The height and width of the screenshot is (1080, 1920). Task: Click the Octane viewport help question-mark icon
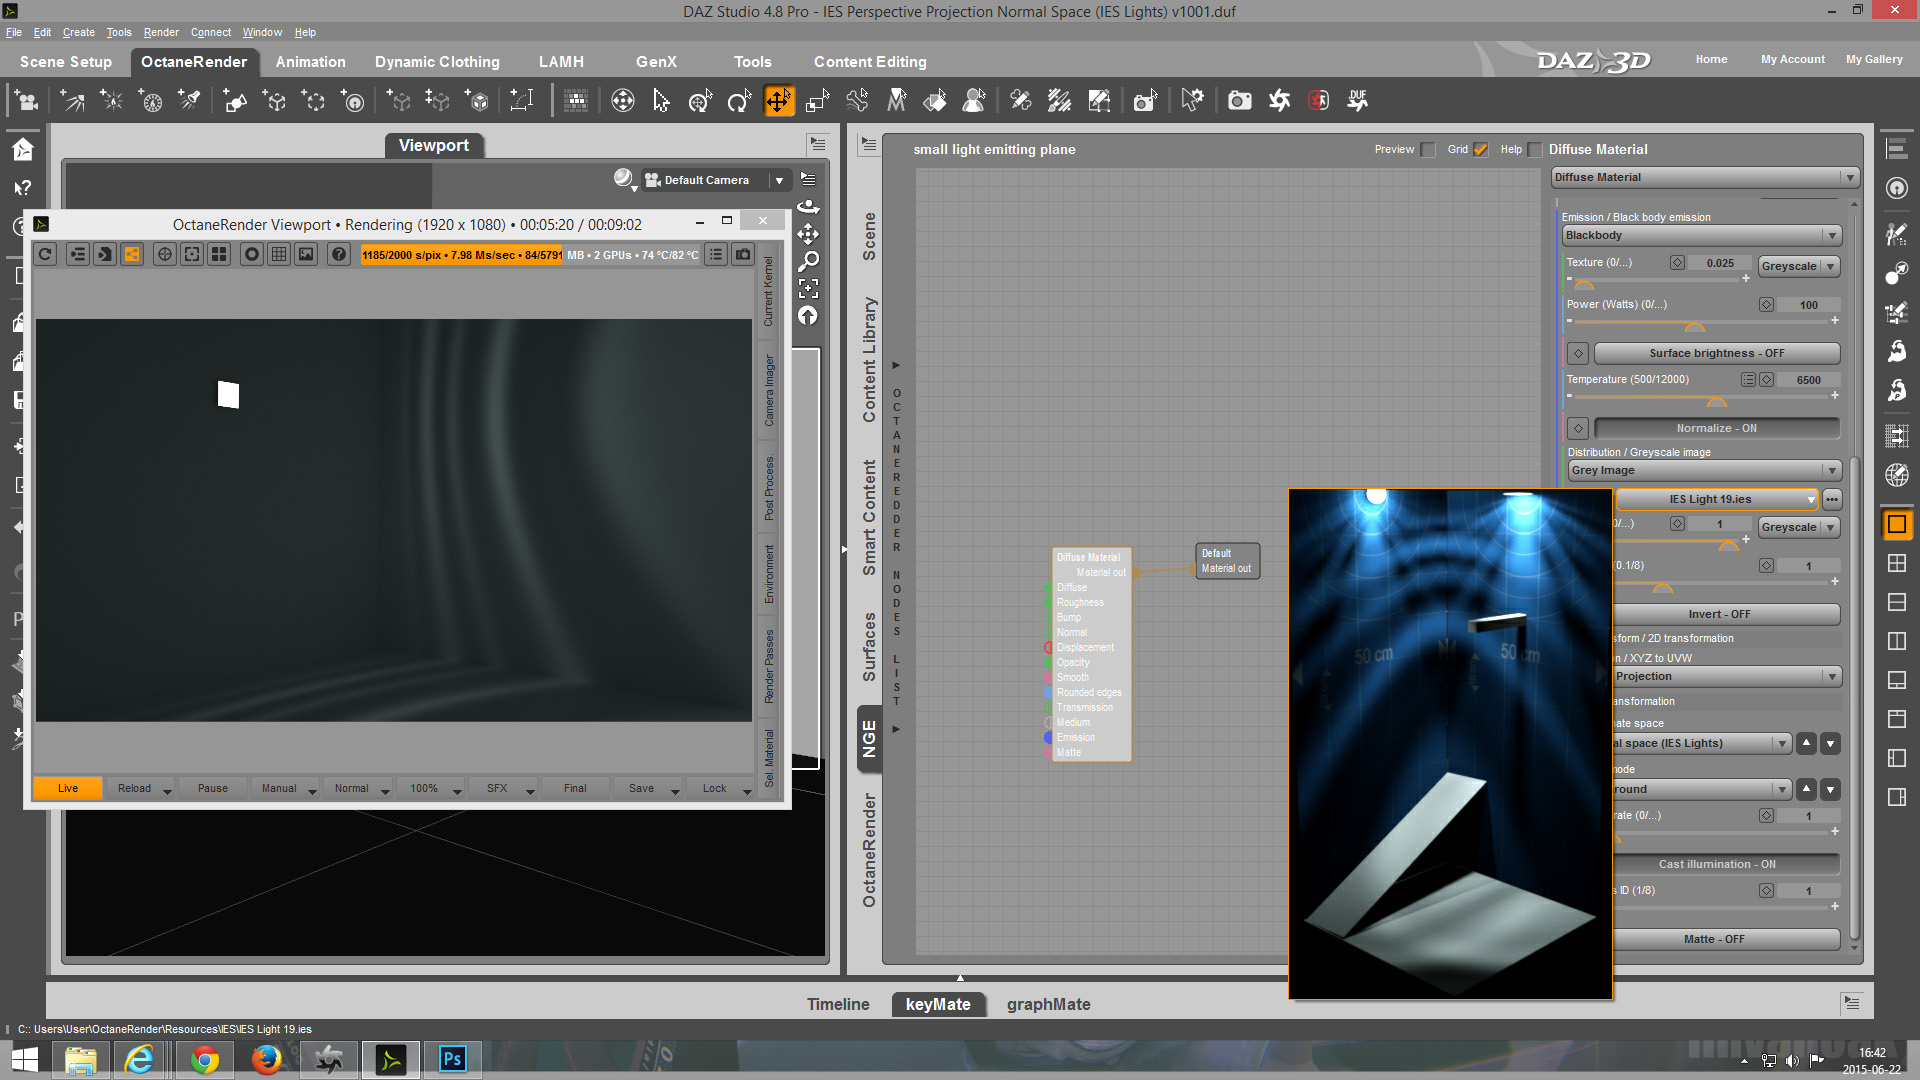339,254
